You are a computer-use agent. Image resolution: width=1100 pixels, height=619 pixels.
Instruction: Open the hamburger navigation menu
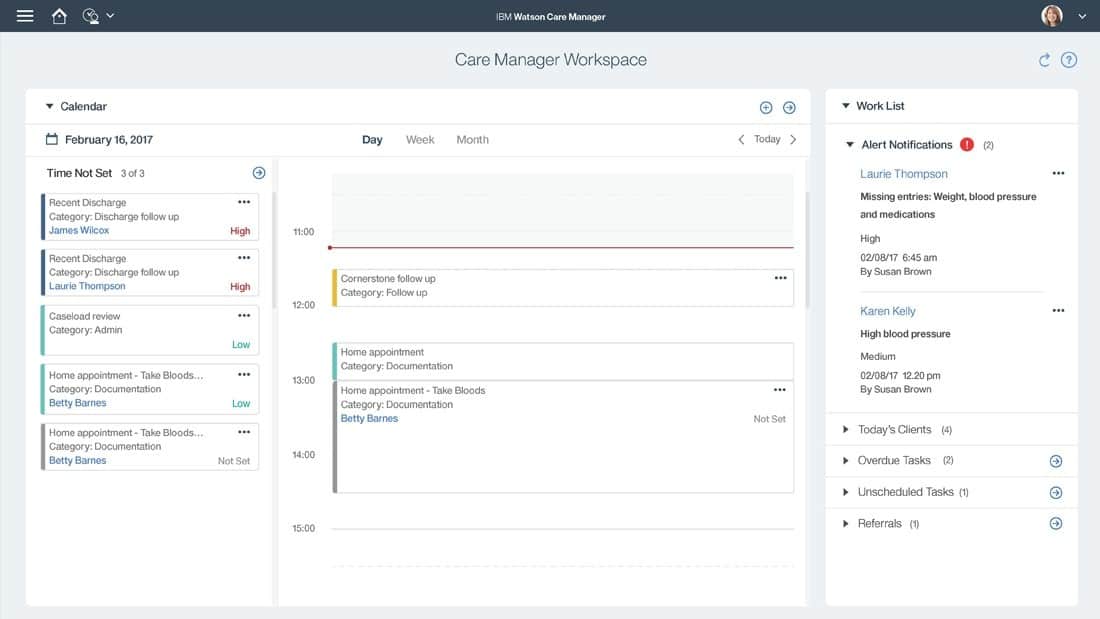(25, 15)
